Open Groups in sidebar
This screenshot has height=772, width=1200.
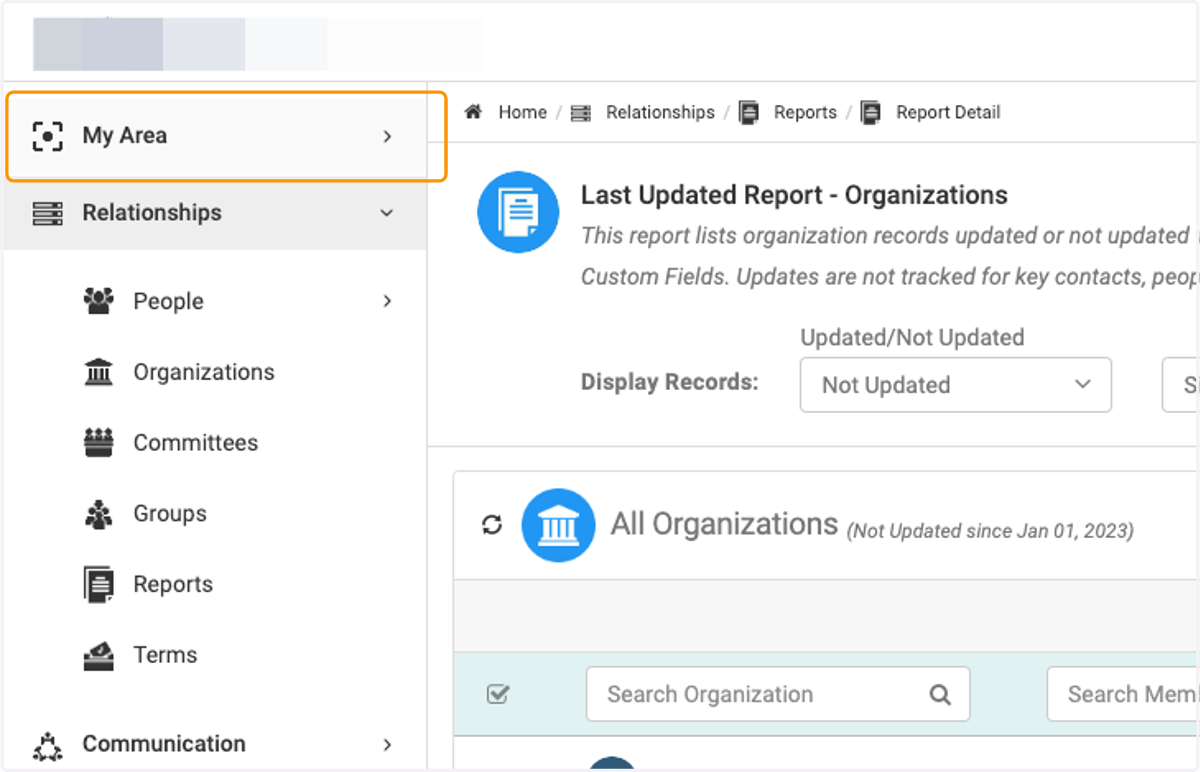tap(170, 514)
